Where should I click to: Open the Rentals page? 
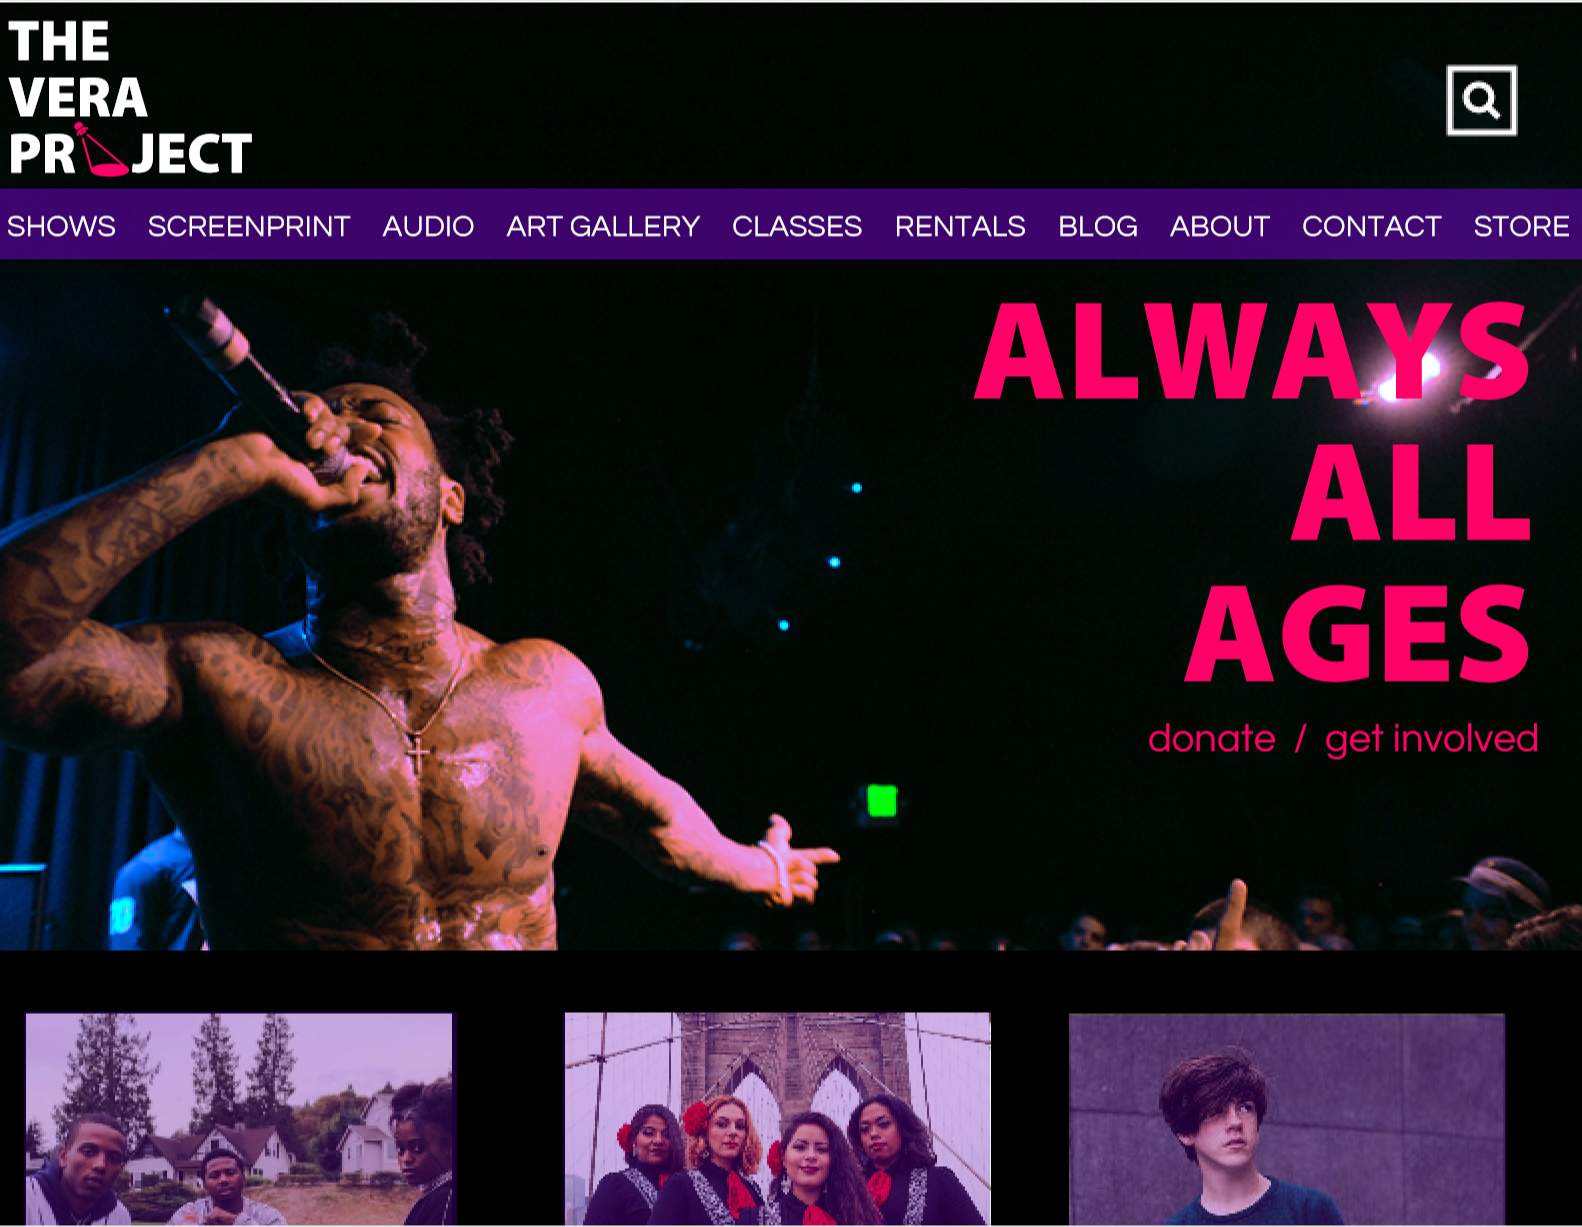coord(960,226)
